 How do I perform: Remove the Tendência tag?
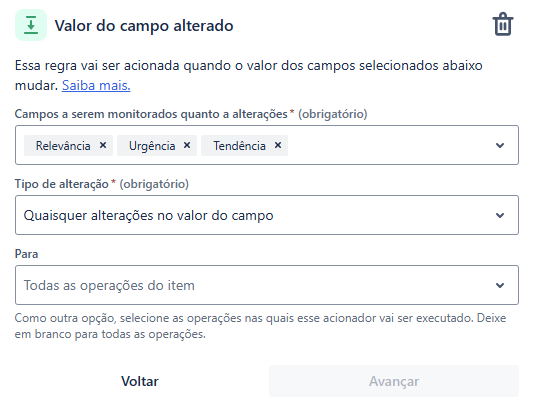coord(278,145)
